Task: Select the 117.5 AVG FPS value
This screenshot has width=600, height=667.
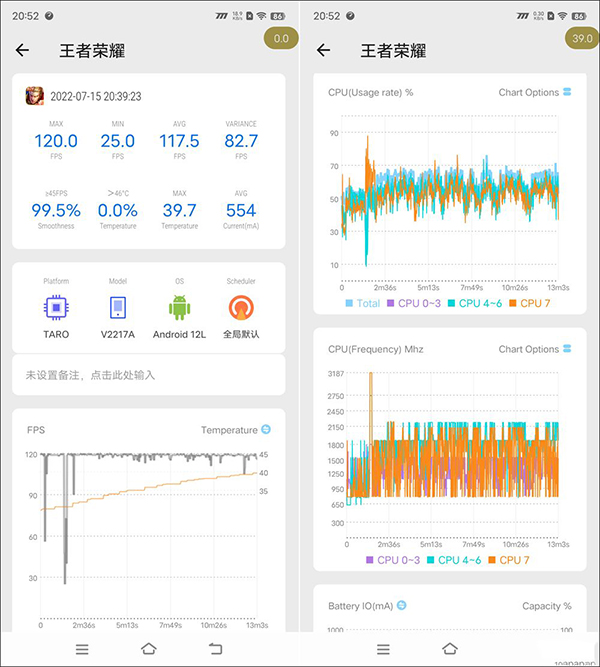Action: [x=179, y=141]
